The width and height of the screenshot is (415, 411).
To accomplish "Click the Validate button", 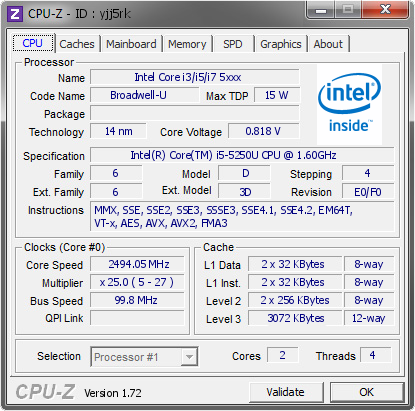I will point(286,392).
